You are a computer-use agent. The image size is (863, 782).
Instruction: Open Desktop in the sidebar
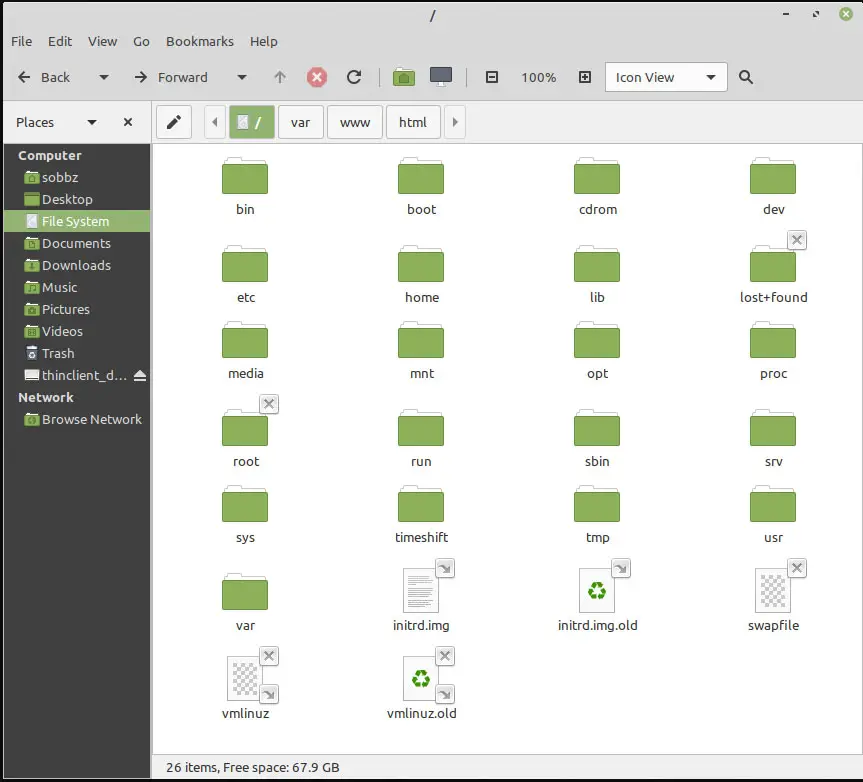coord(77,199)
